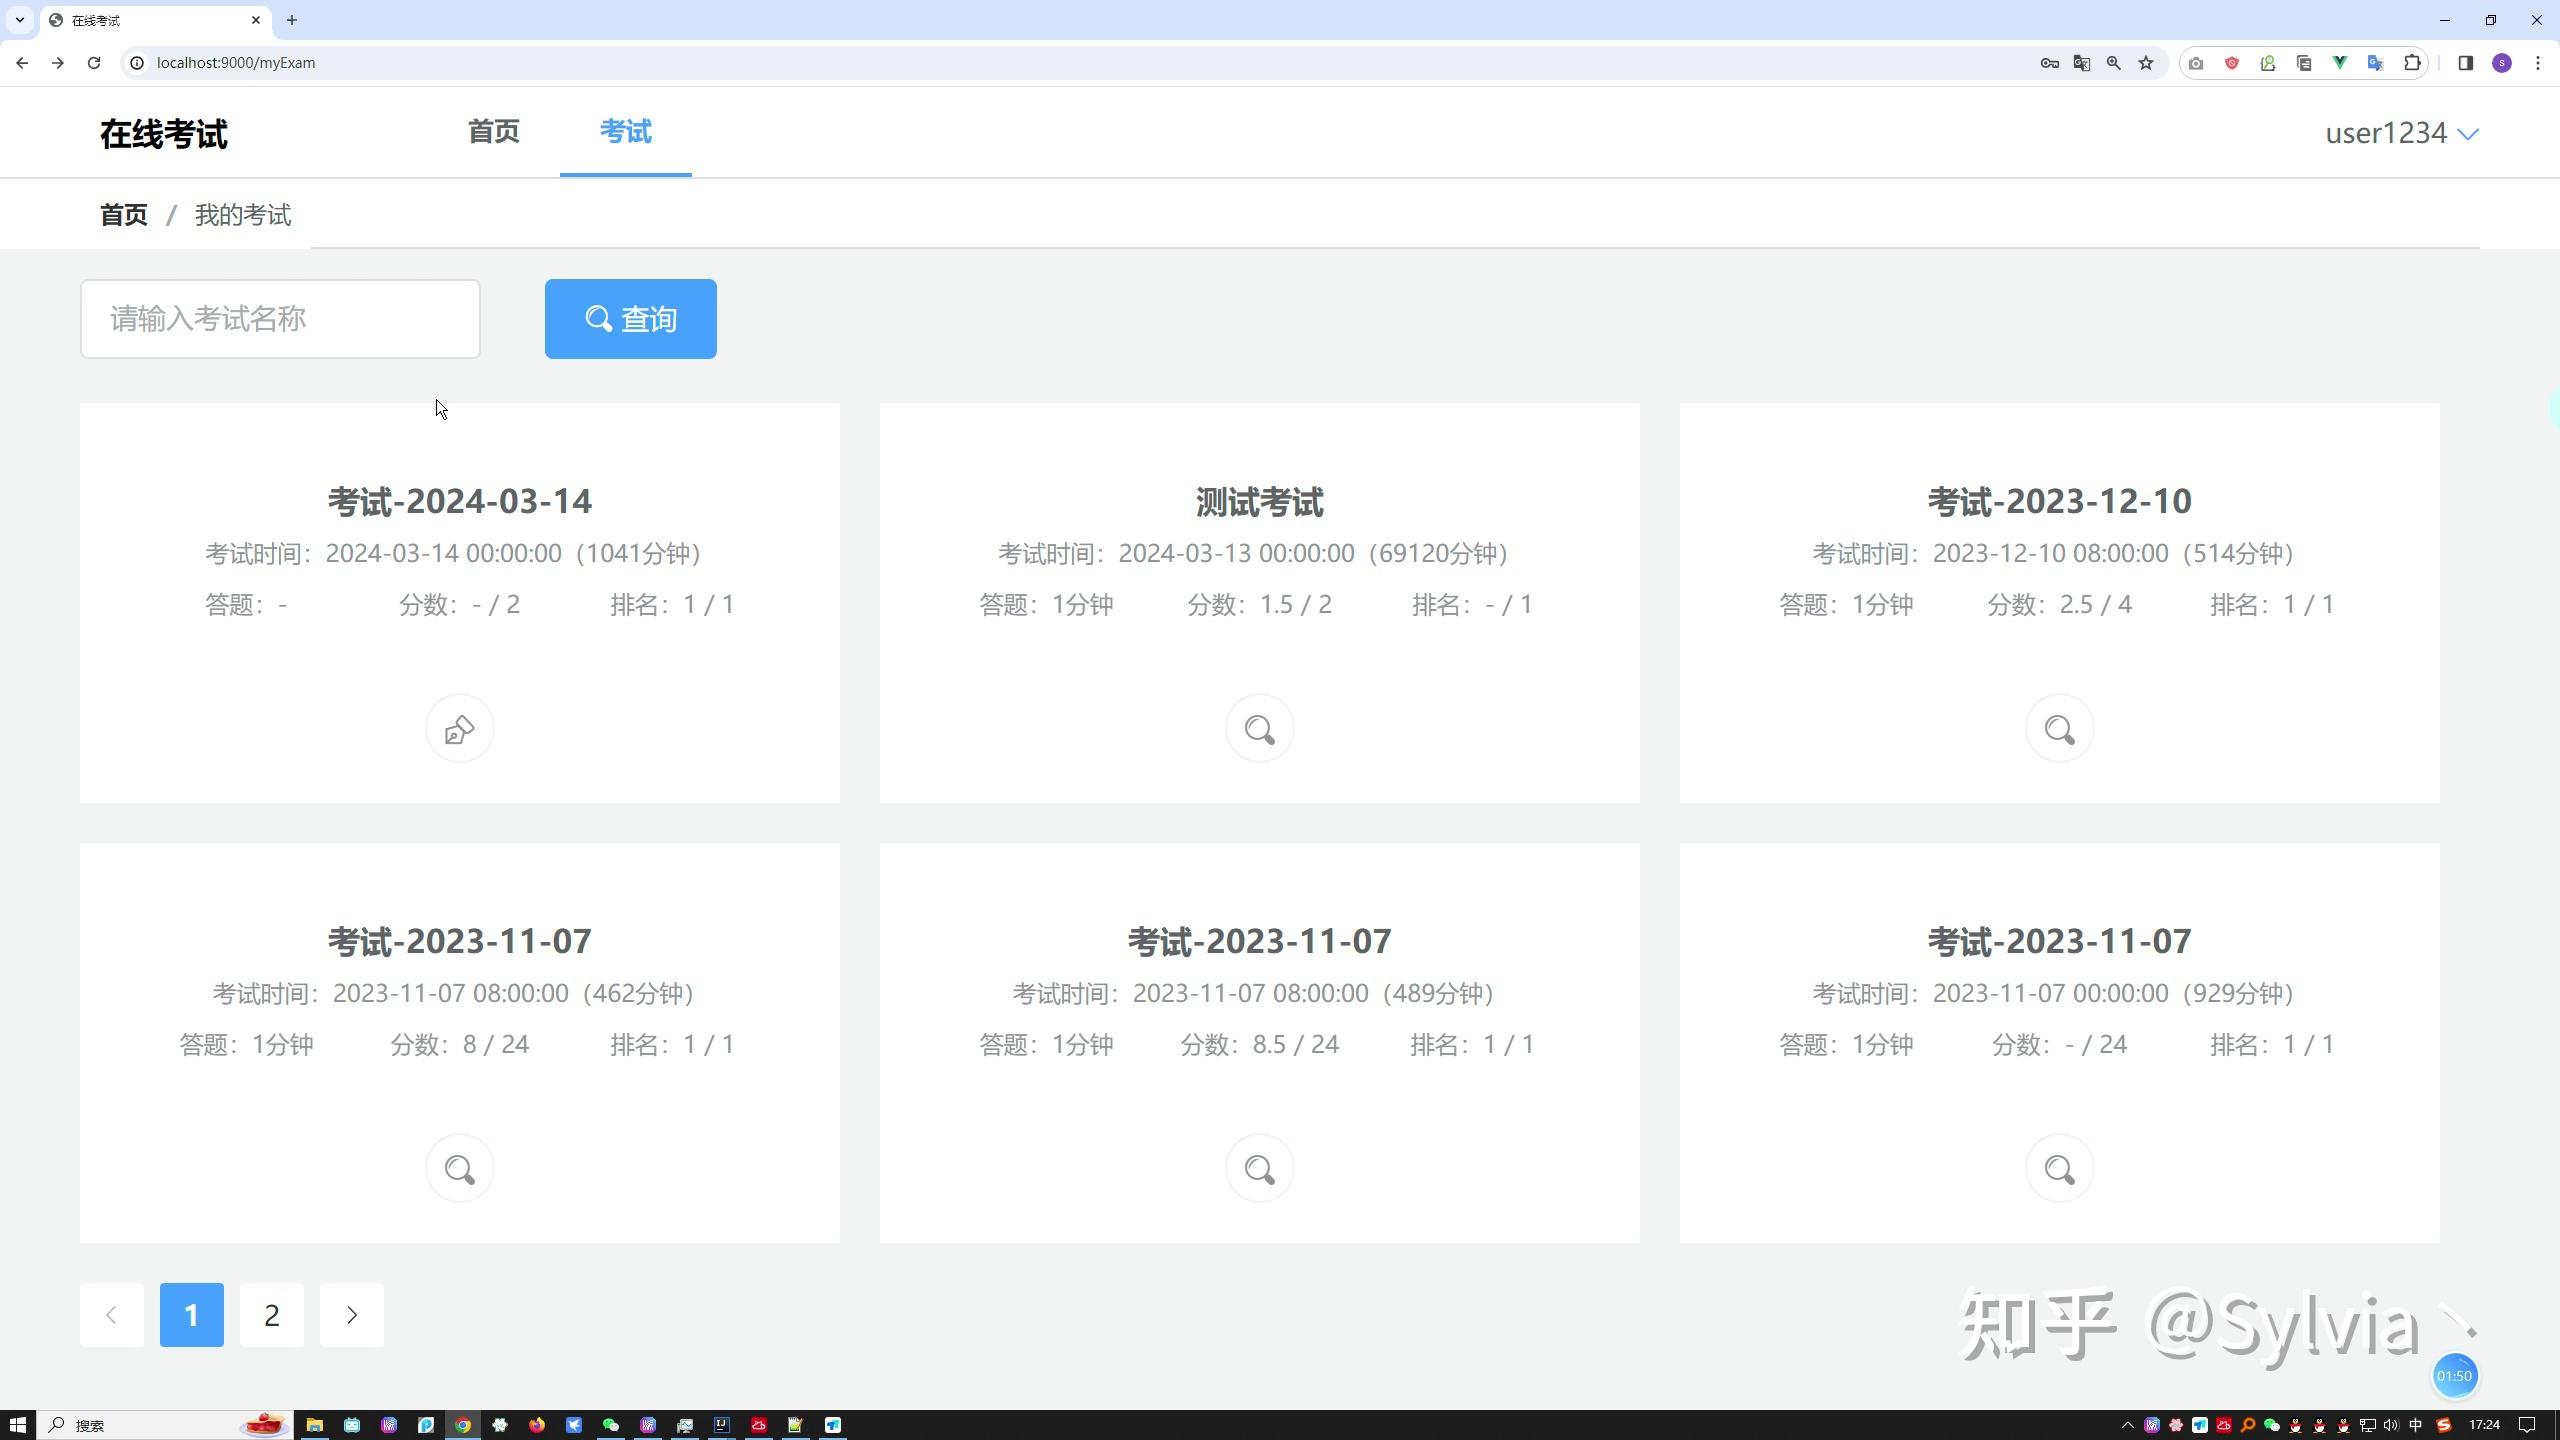Viewport: 2560px width, 1440px height.
Task: Open WeChat from the taskbar
Action: point(610,1424)
